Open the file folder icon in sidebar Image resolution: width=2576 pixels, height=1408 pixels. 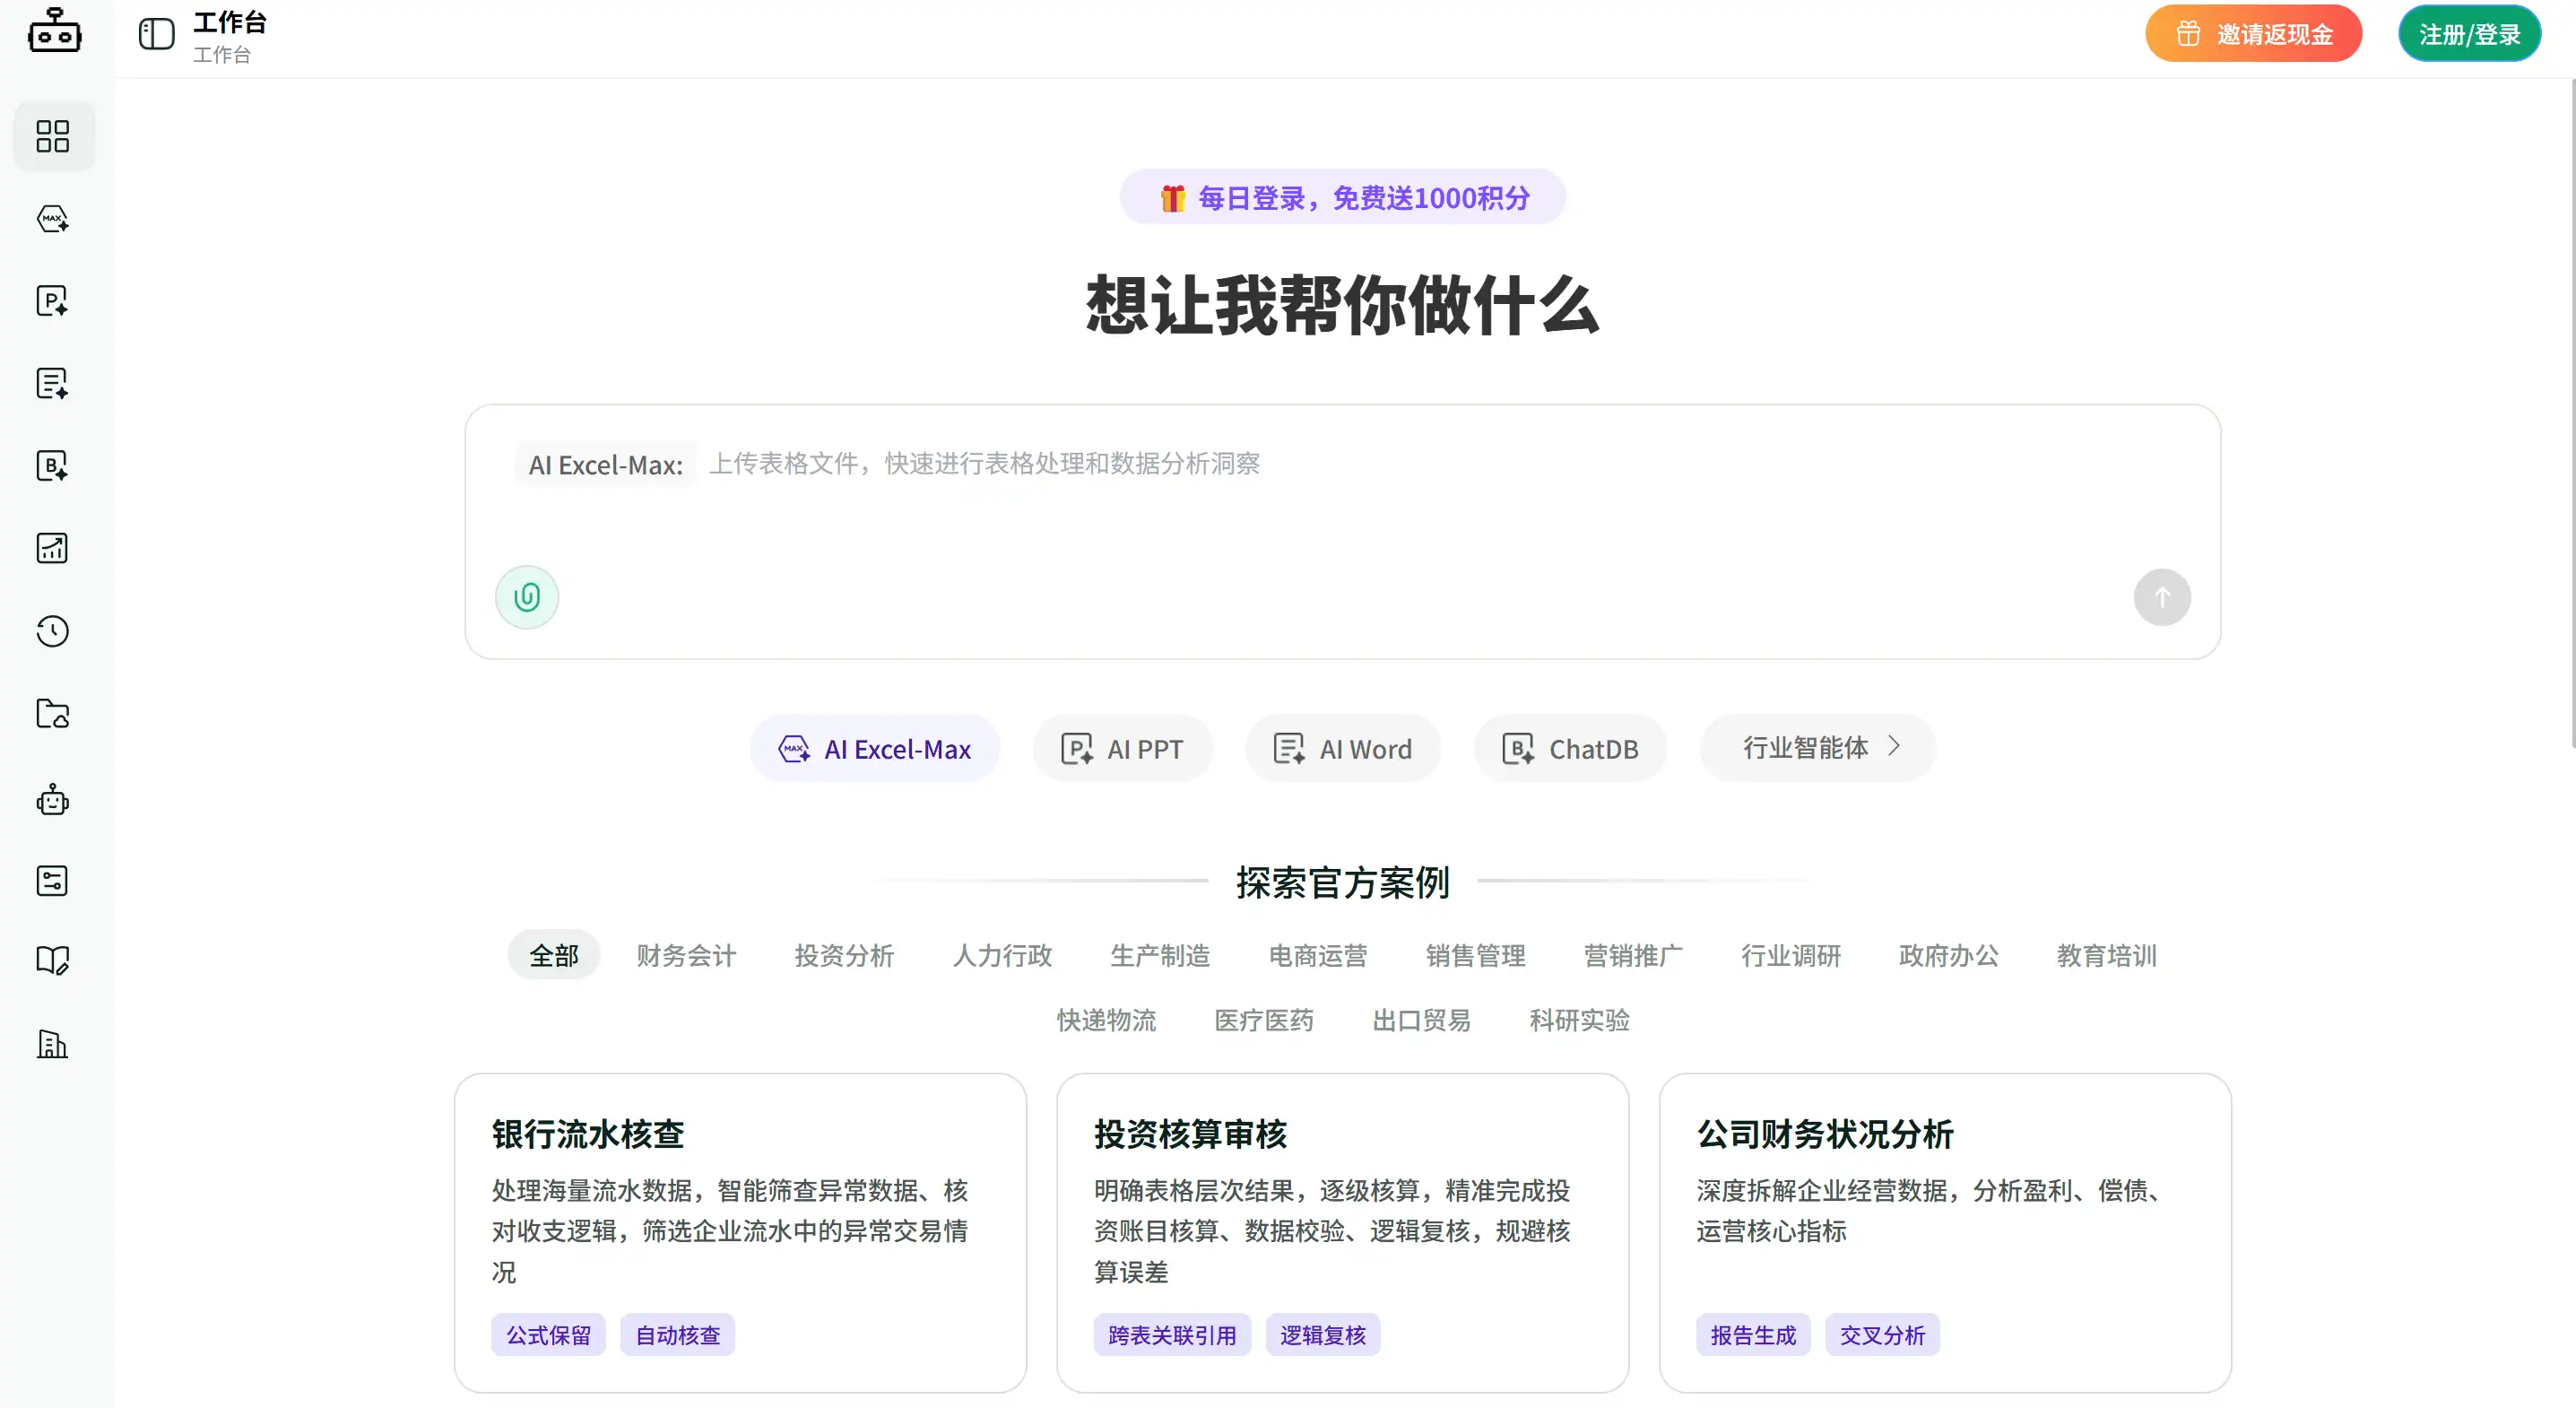click(53, 714)
